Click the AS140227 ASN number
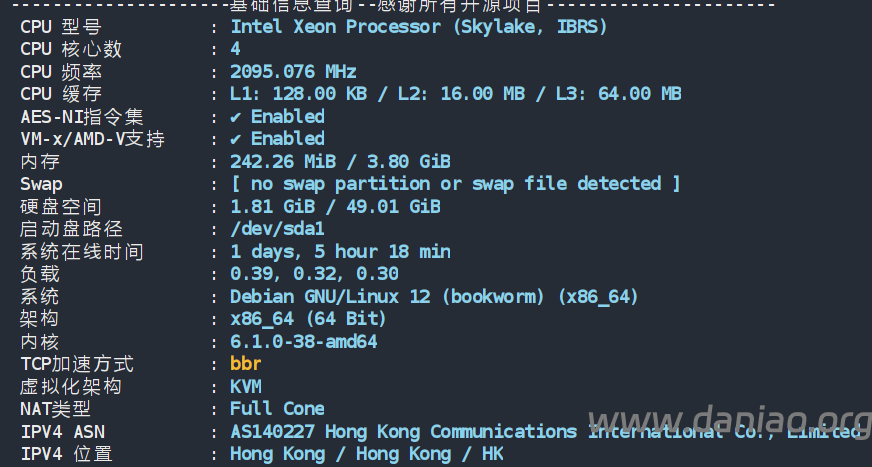The image size is (872, 467). pyautogui.click(x=272, y=431)
